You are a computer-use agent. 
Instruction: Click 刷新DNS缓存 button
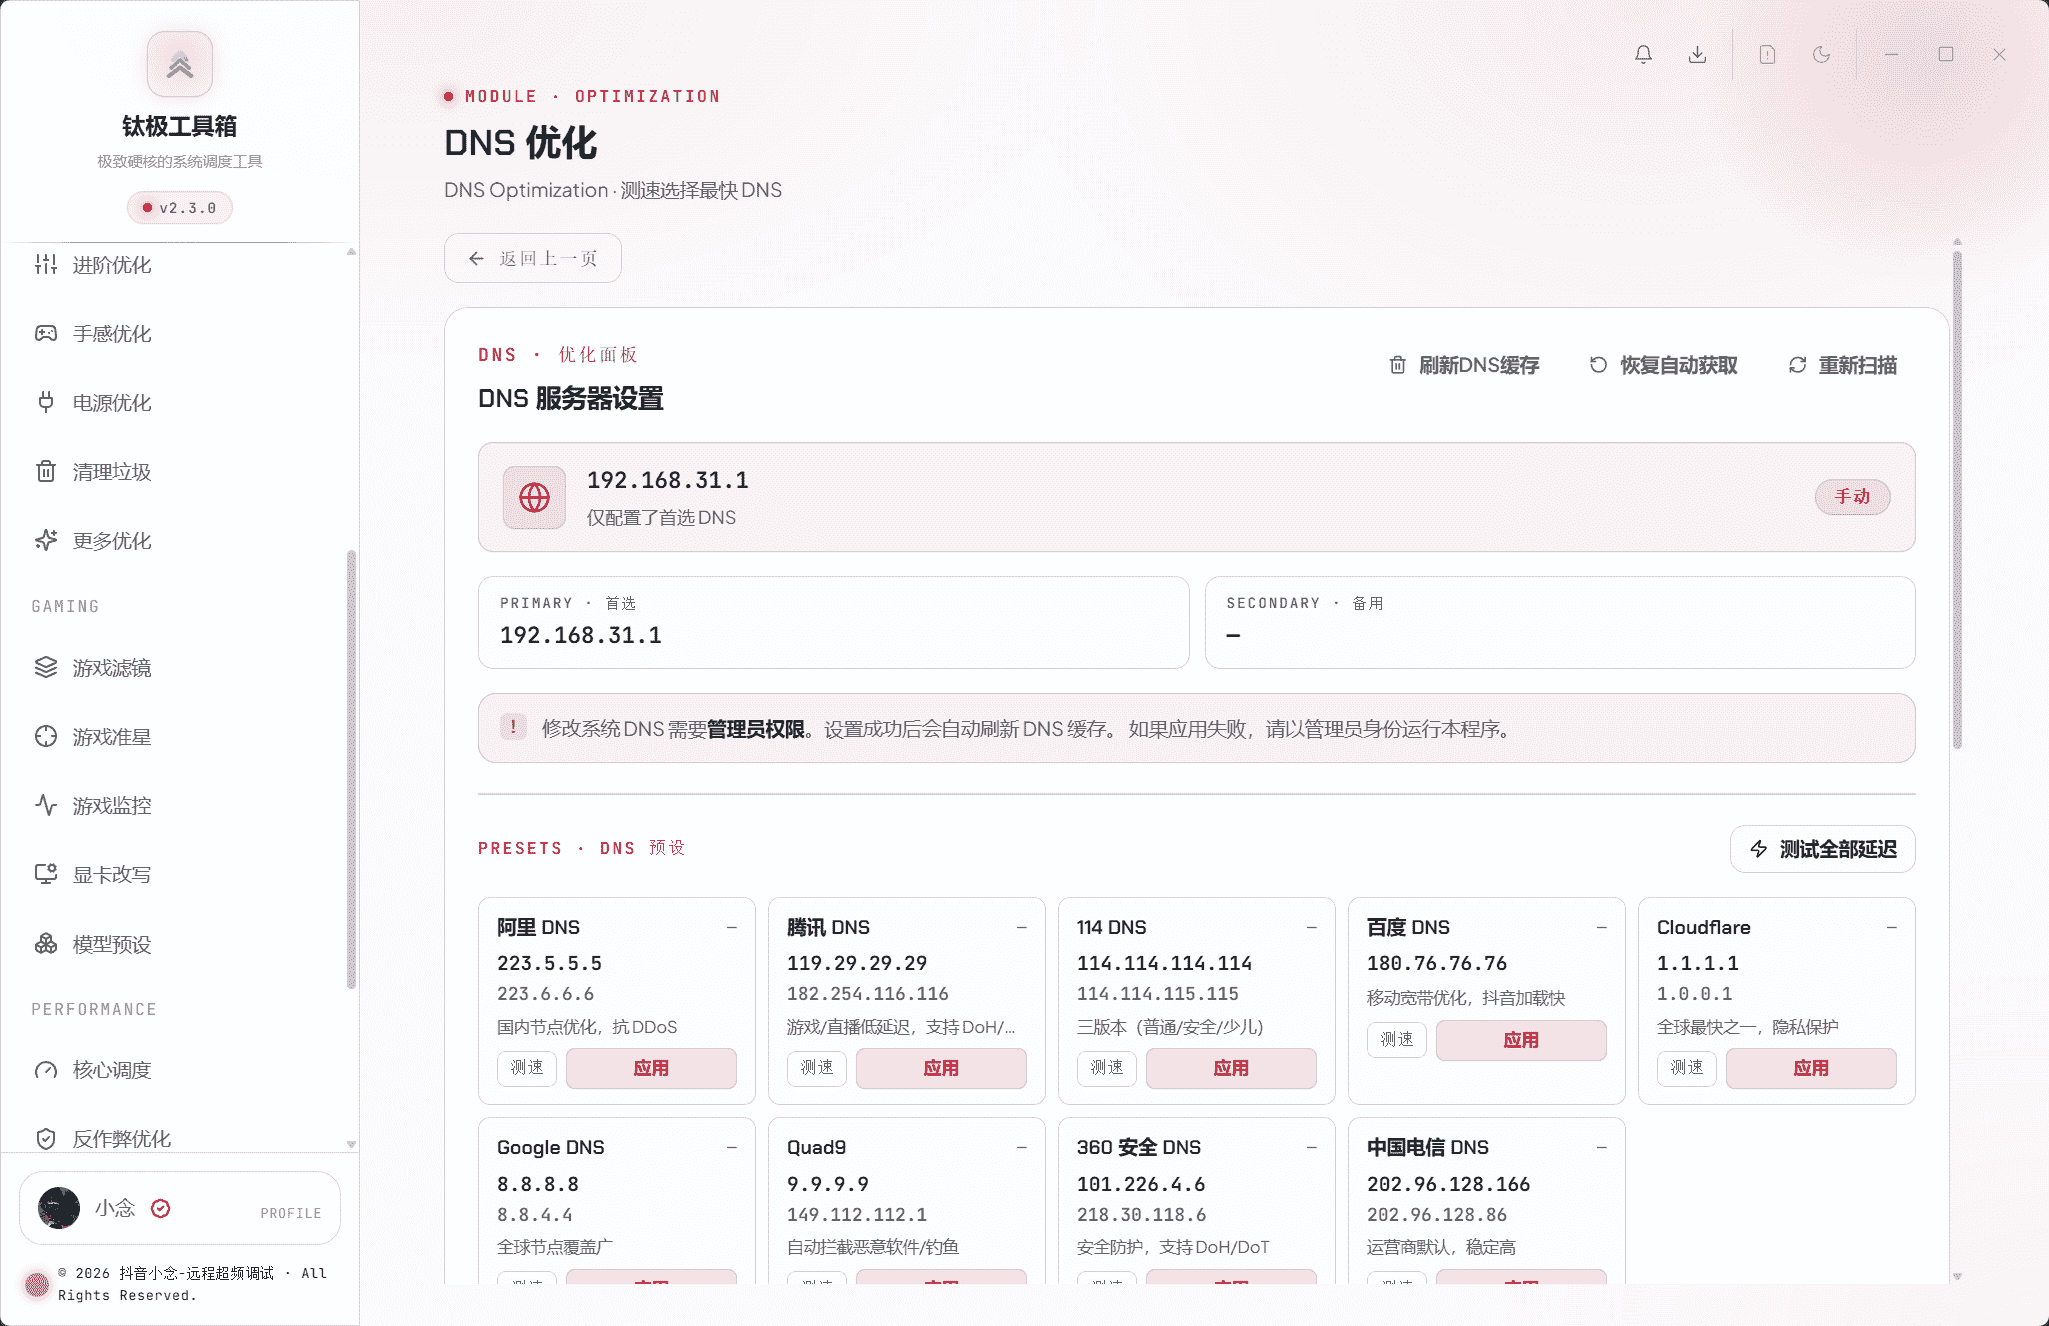pos(1464,365)
